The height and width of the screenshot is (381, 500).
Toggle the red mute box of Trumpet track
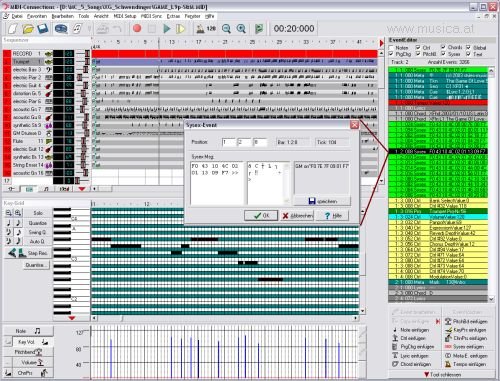[x=7, y=62]
